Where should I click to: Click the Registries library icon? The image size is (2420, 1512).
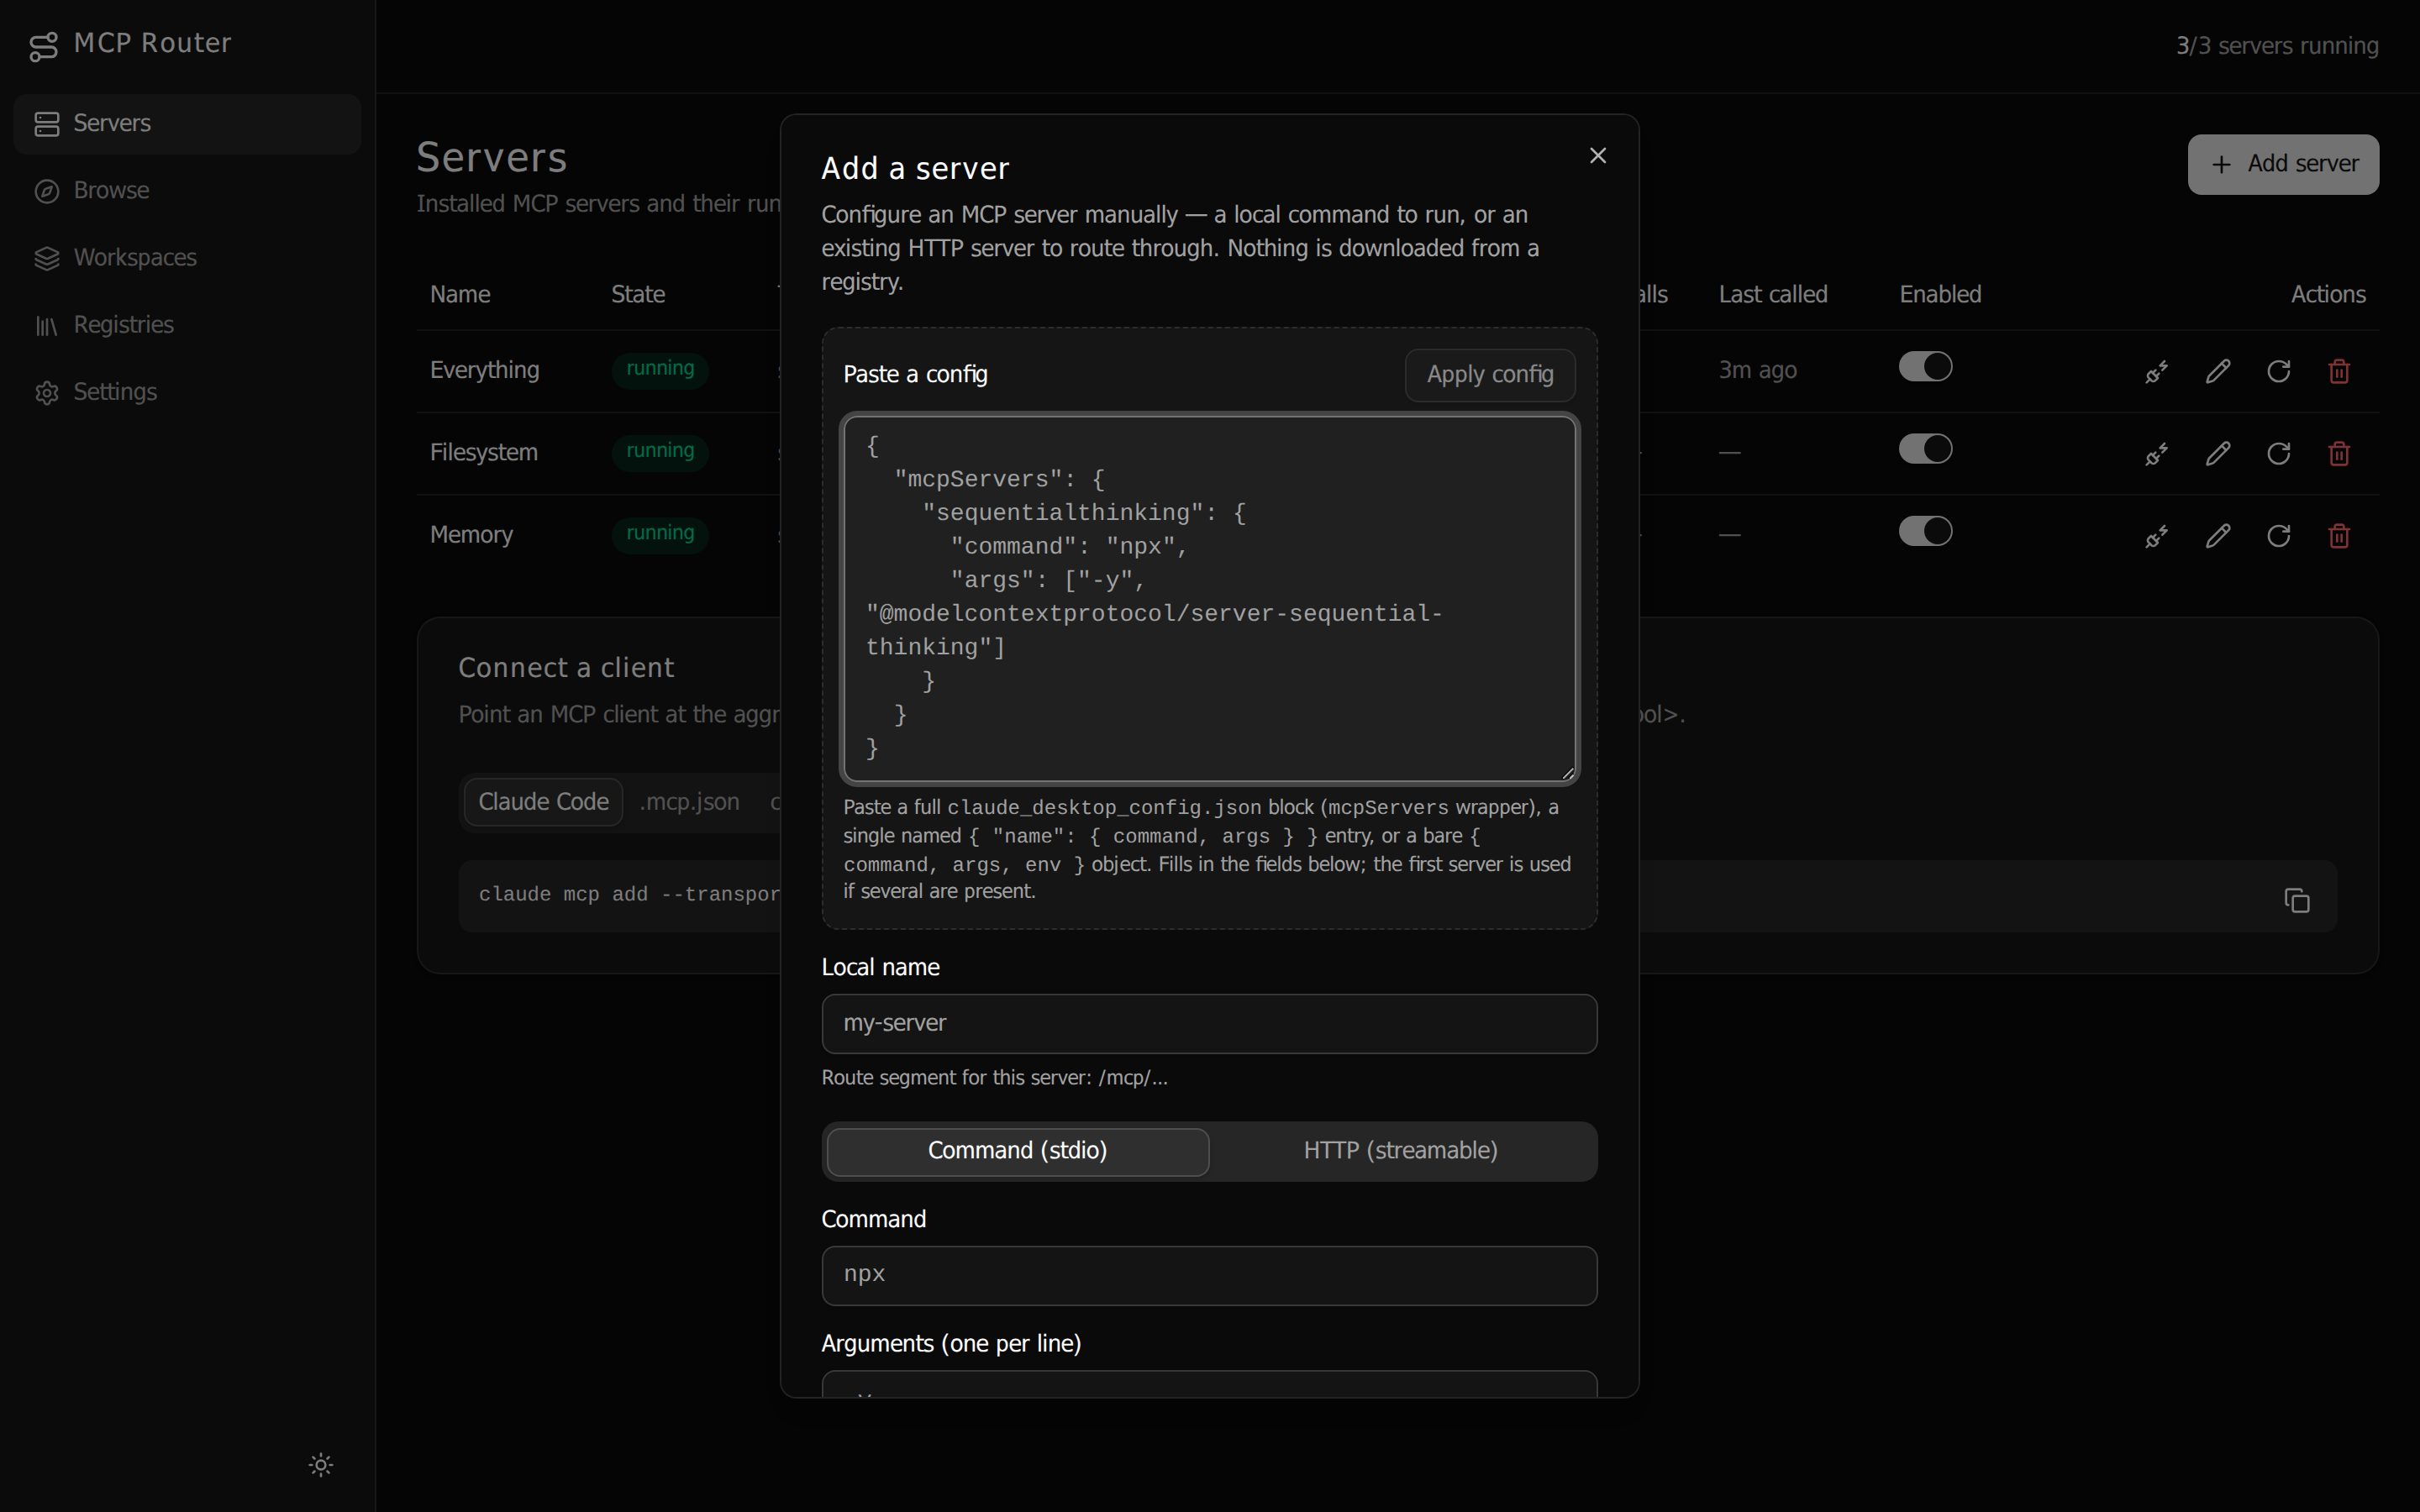coord(47,325)
